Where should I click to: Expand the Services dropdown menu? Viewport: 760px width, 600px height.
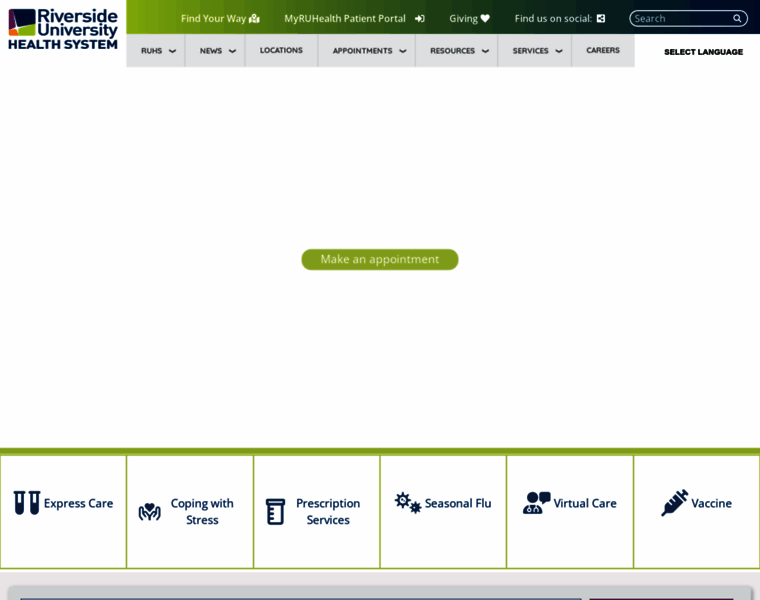(537, 51)
